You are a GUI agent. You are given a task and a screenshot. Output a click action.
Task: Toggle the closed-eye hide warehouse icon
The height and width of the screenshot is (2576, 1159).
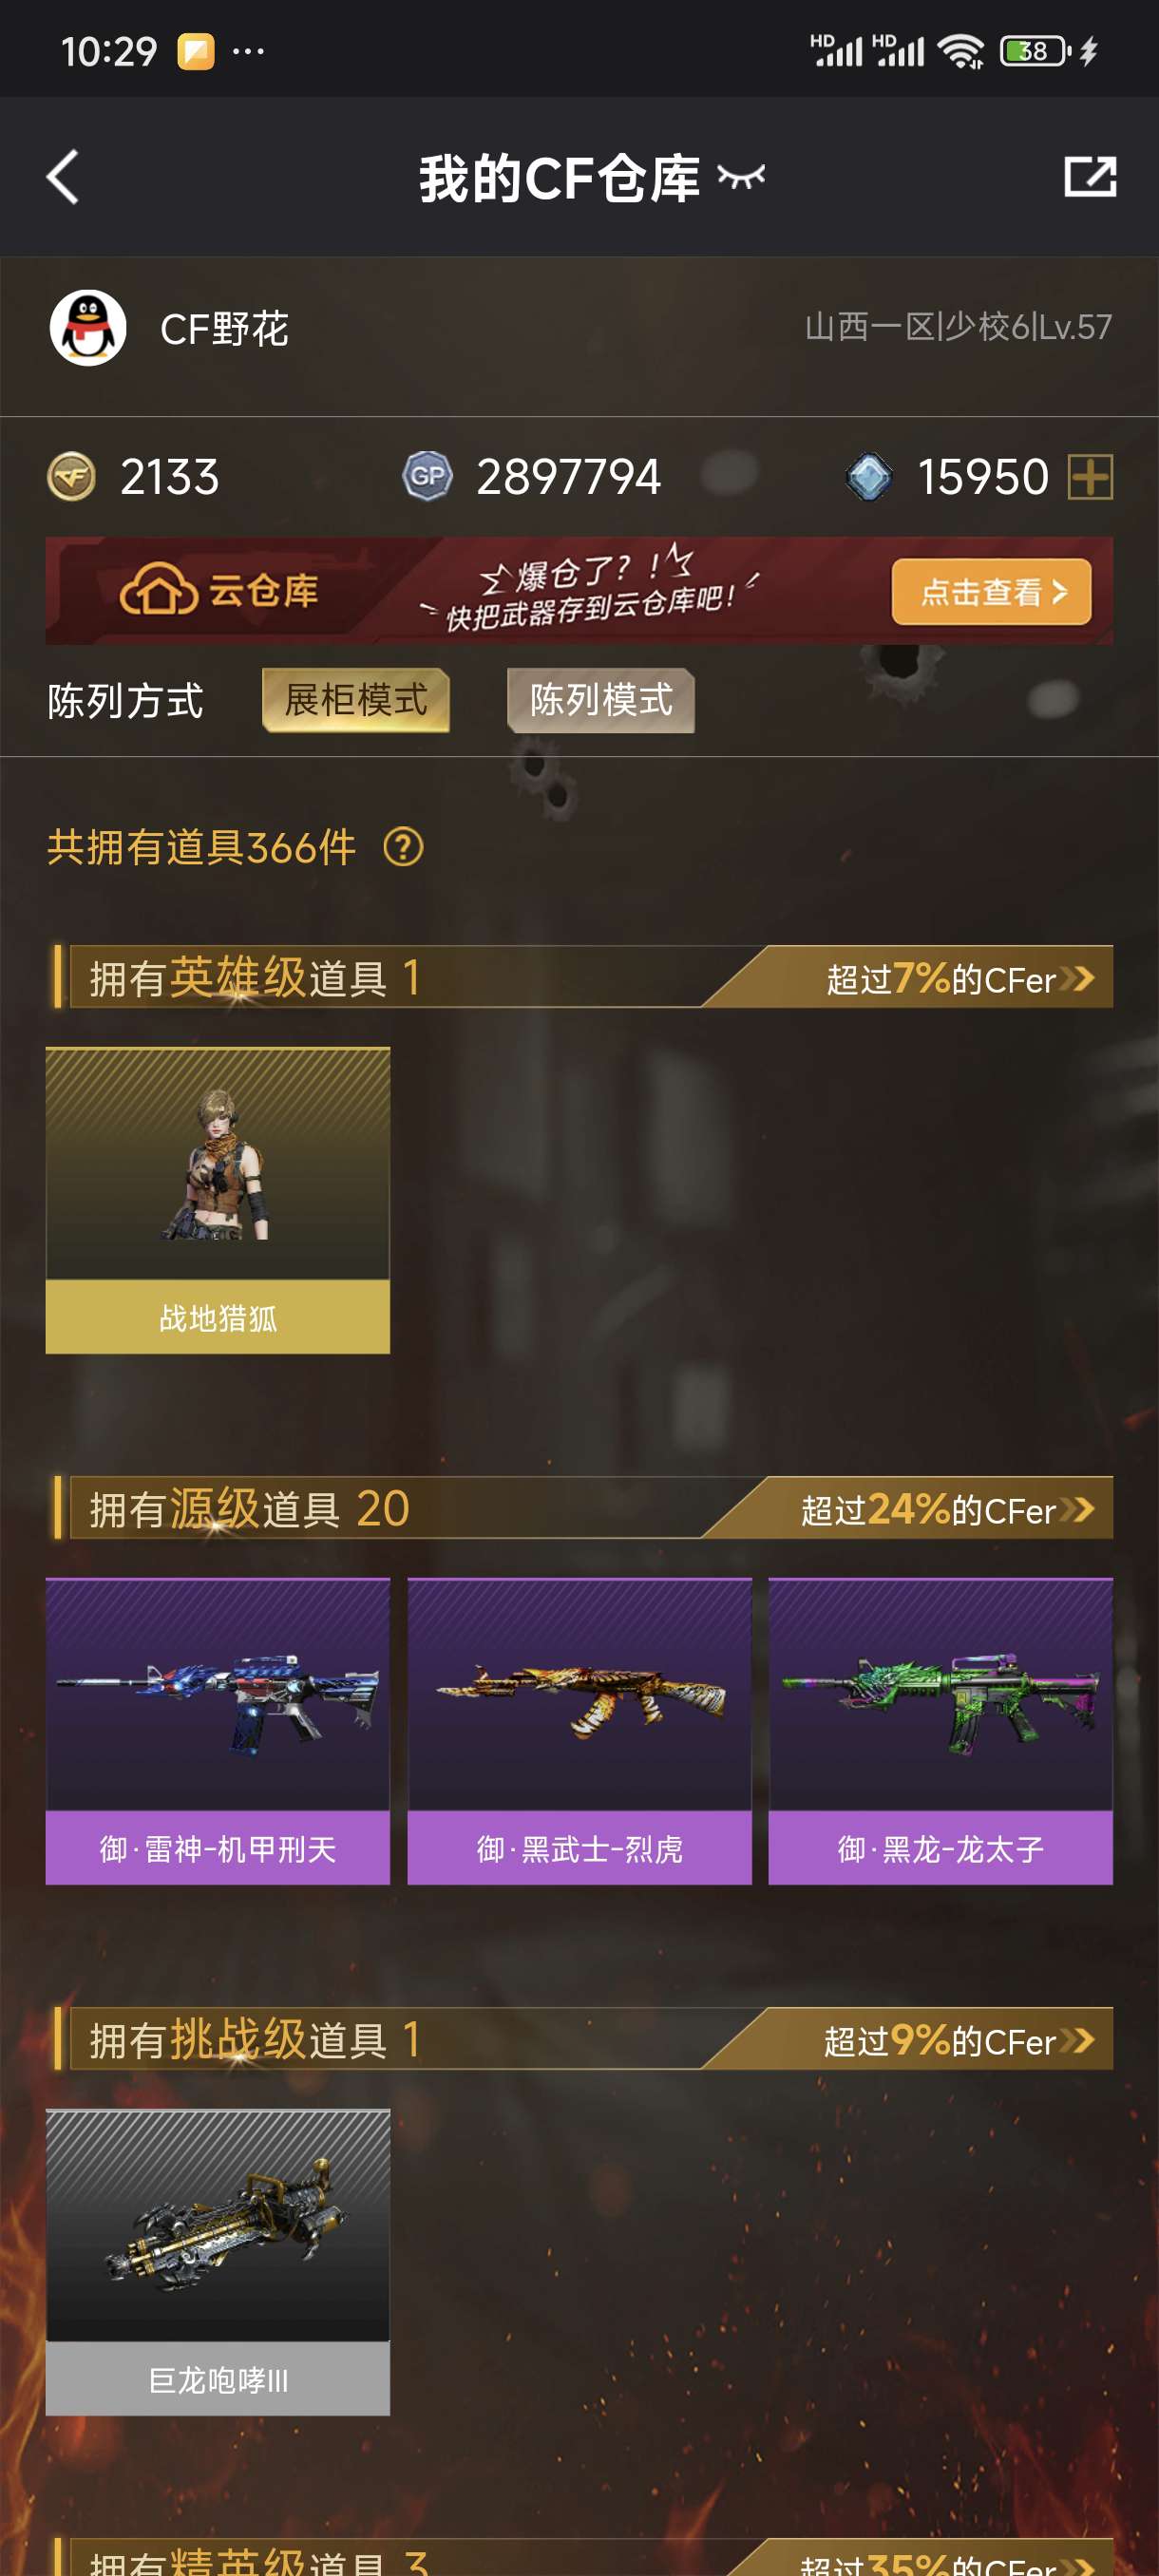click(x=741, y=178)
